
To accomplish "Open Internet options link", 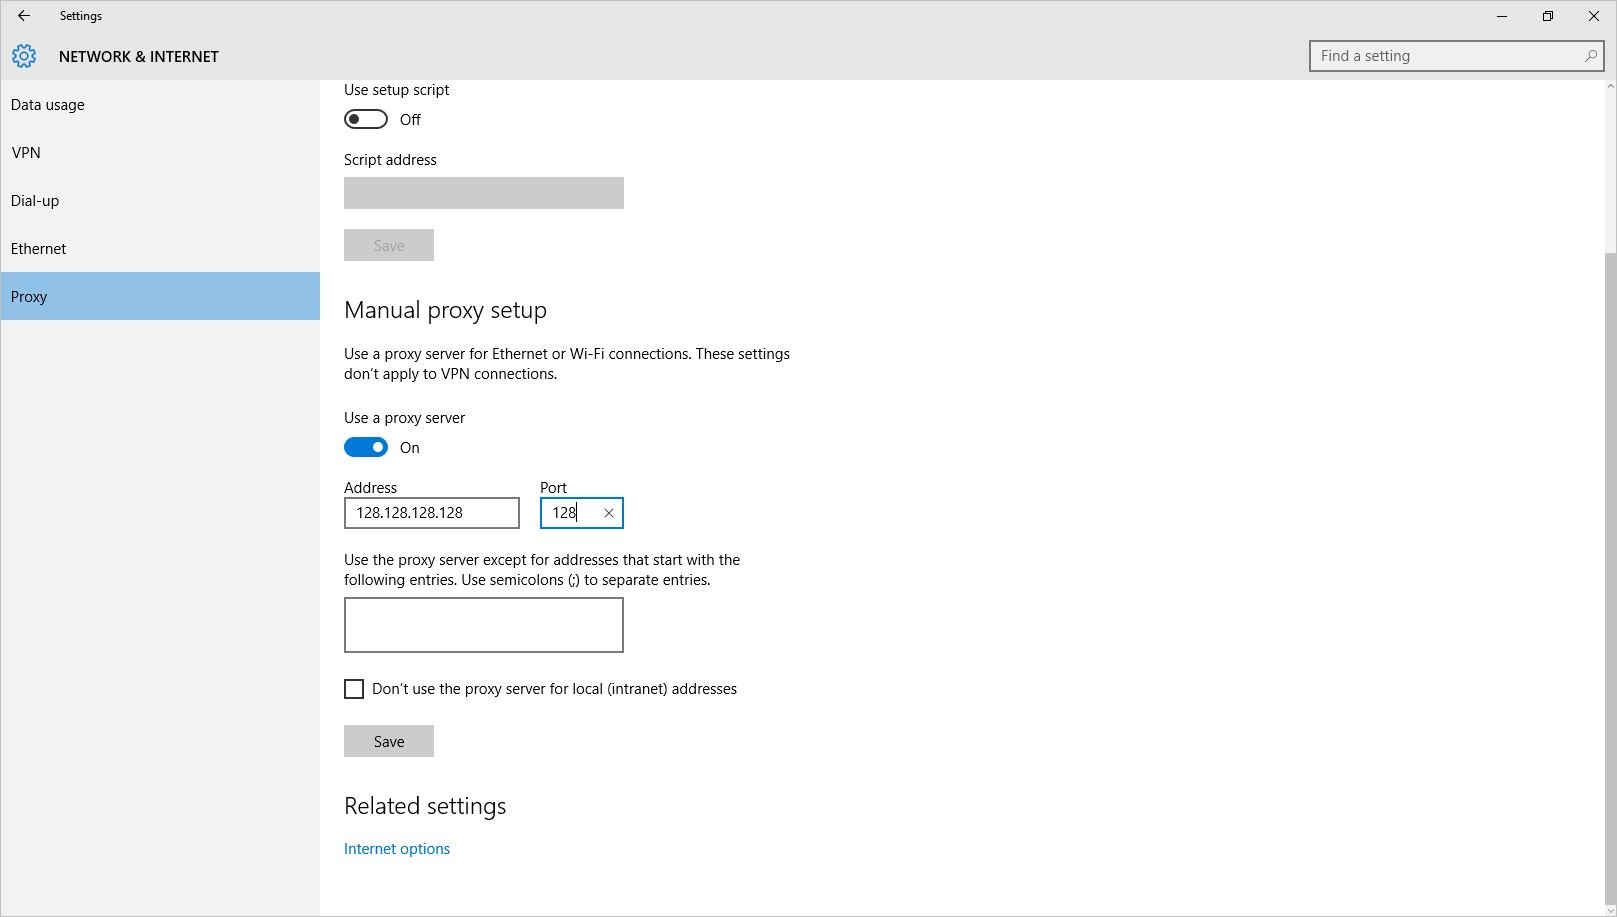I will (x=396, y=848).
